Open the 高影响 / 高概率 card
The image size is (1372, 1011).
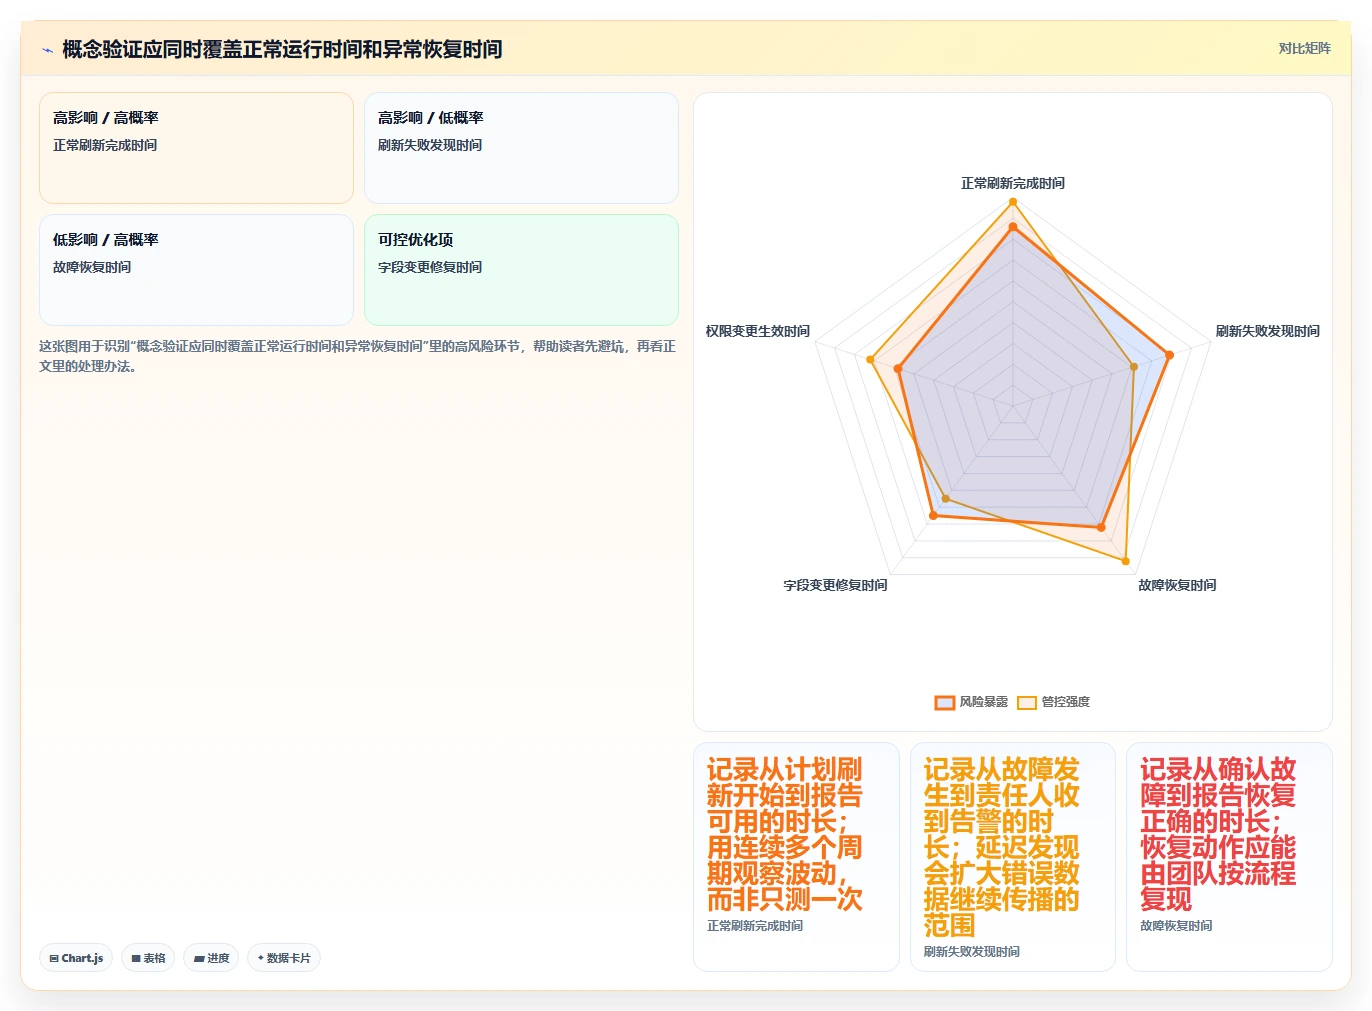[x=196, y=148]
